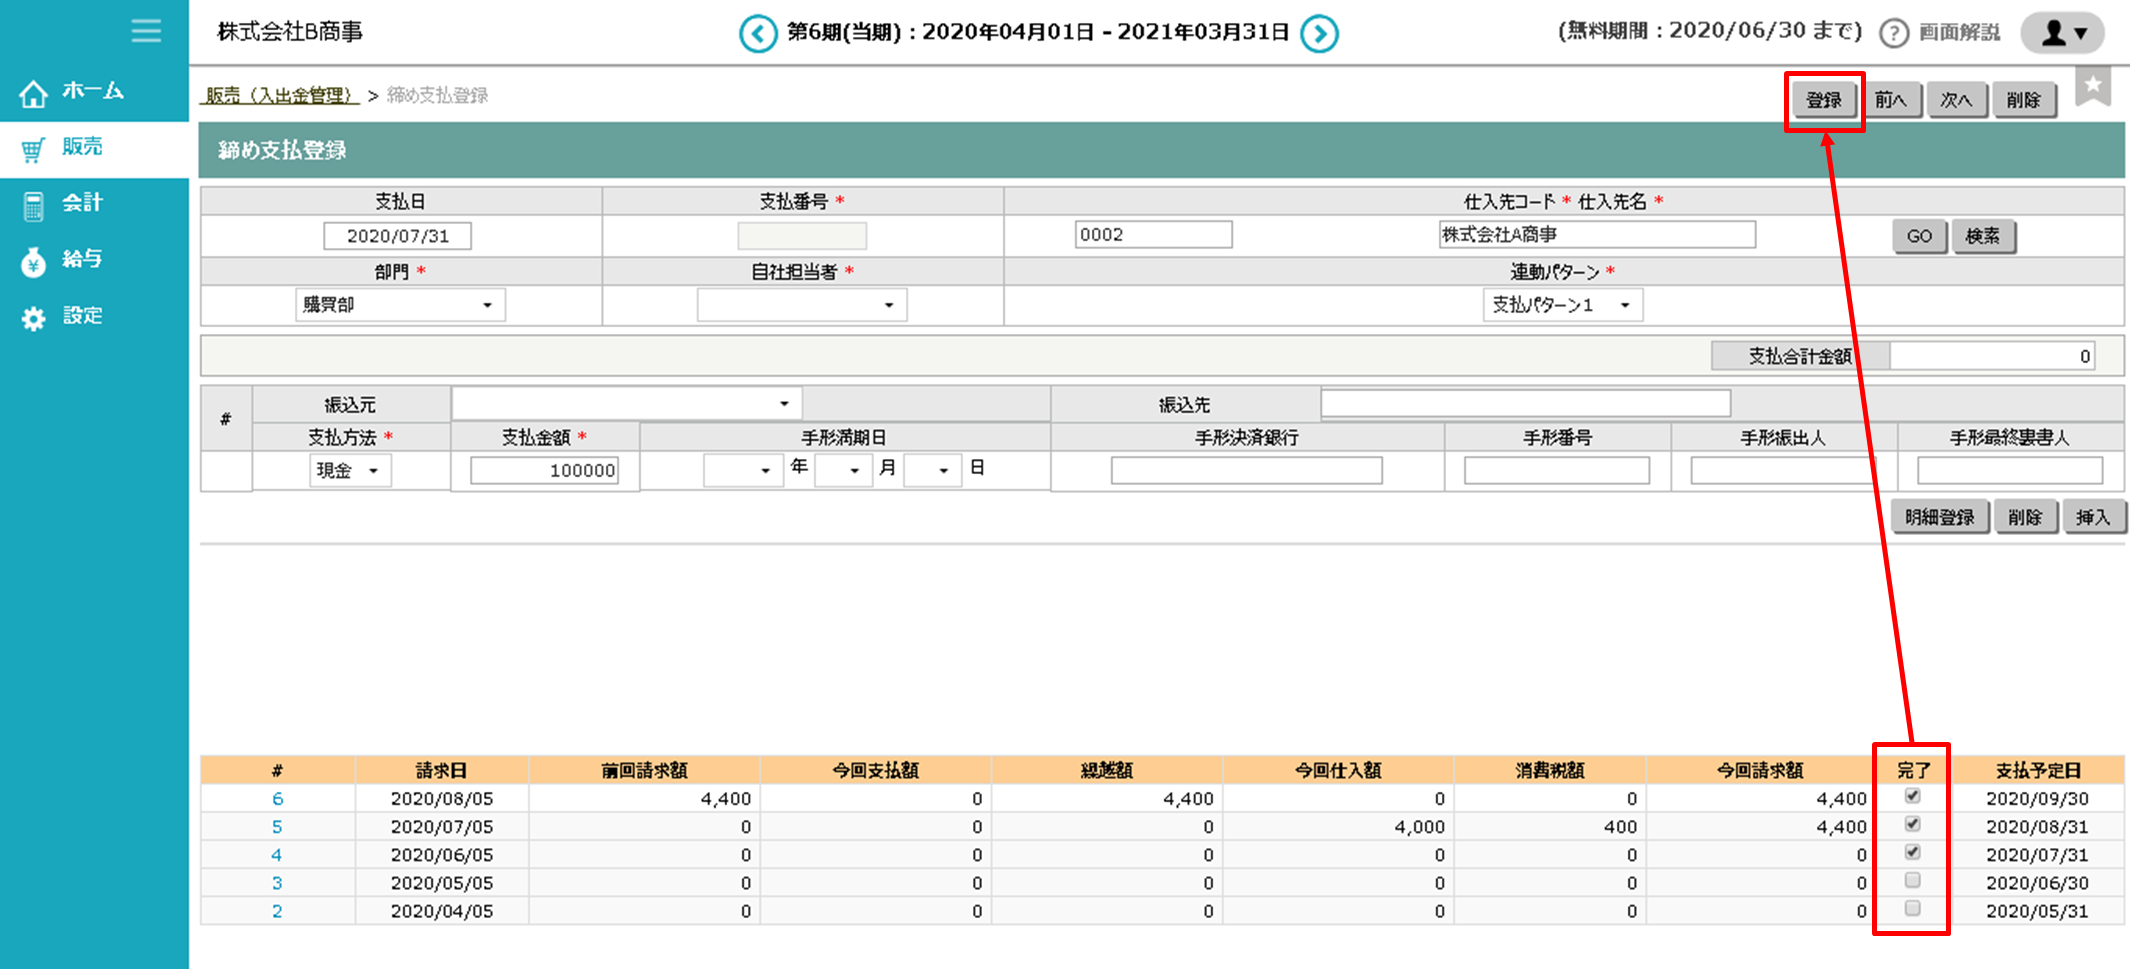Open the 支払方法 dropdown 現金
The height and width of the screenshot is (969, 2130).
pyautogui.click(x=349, y=471)
